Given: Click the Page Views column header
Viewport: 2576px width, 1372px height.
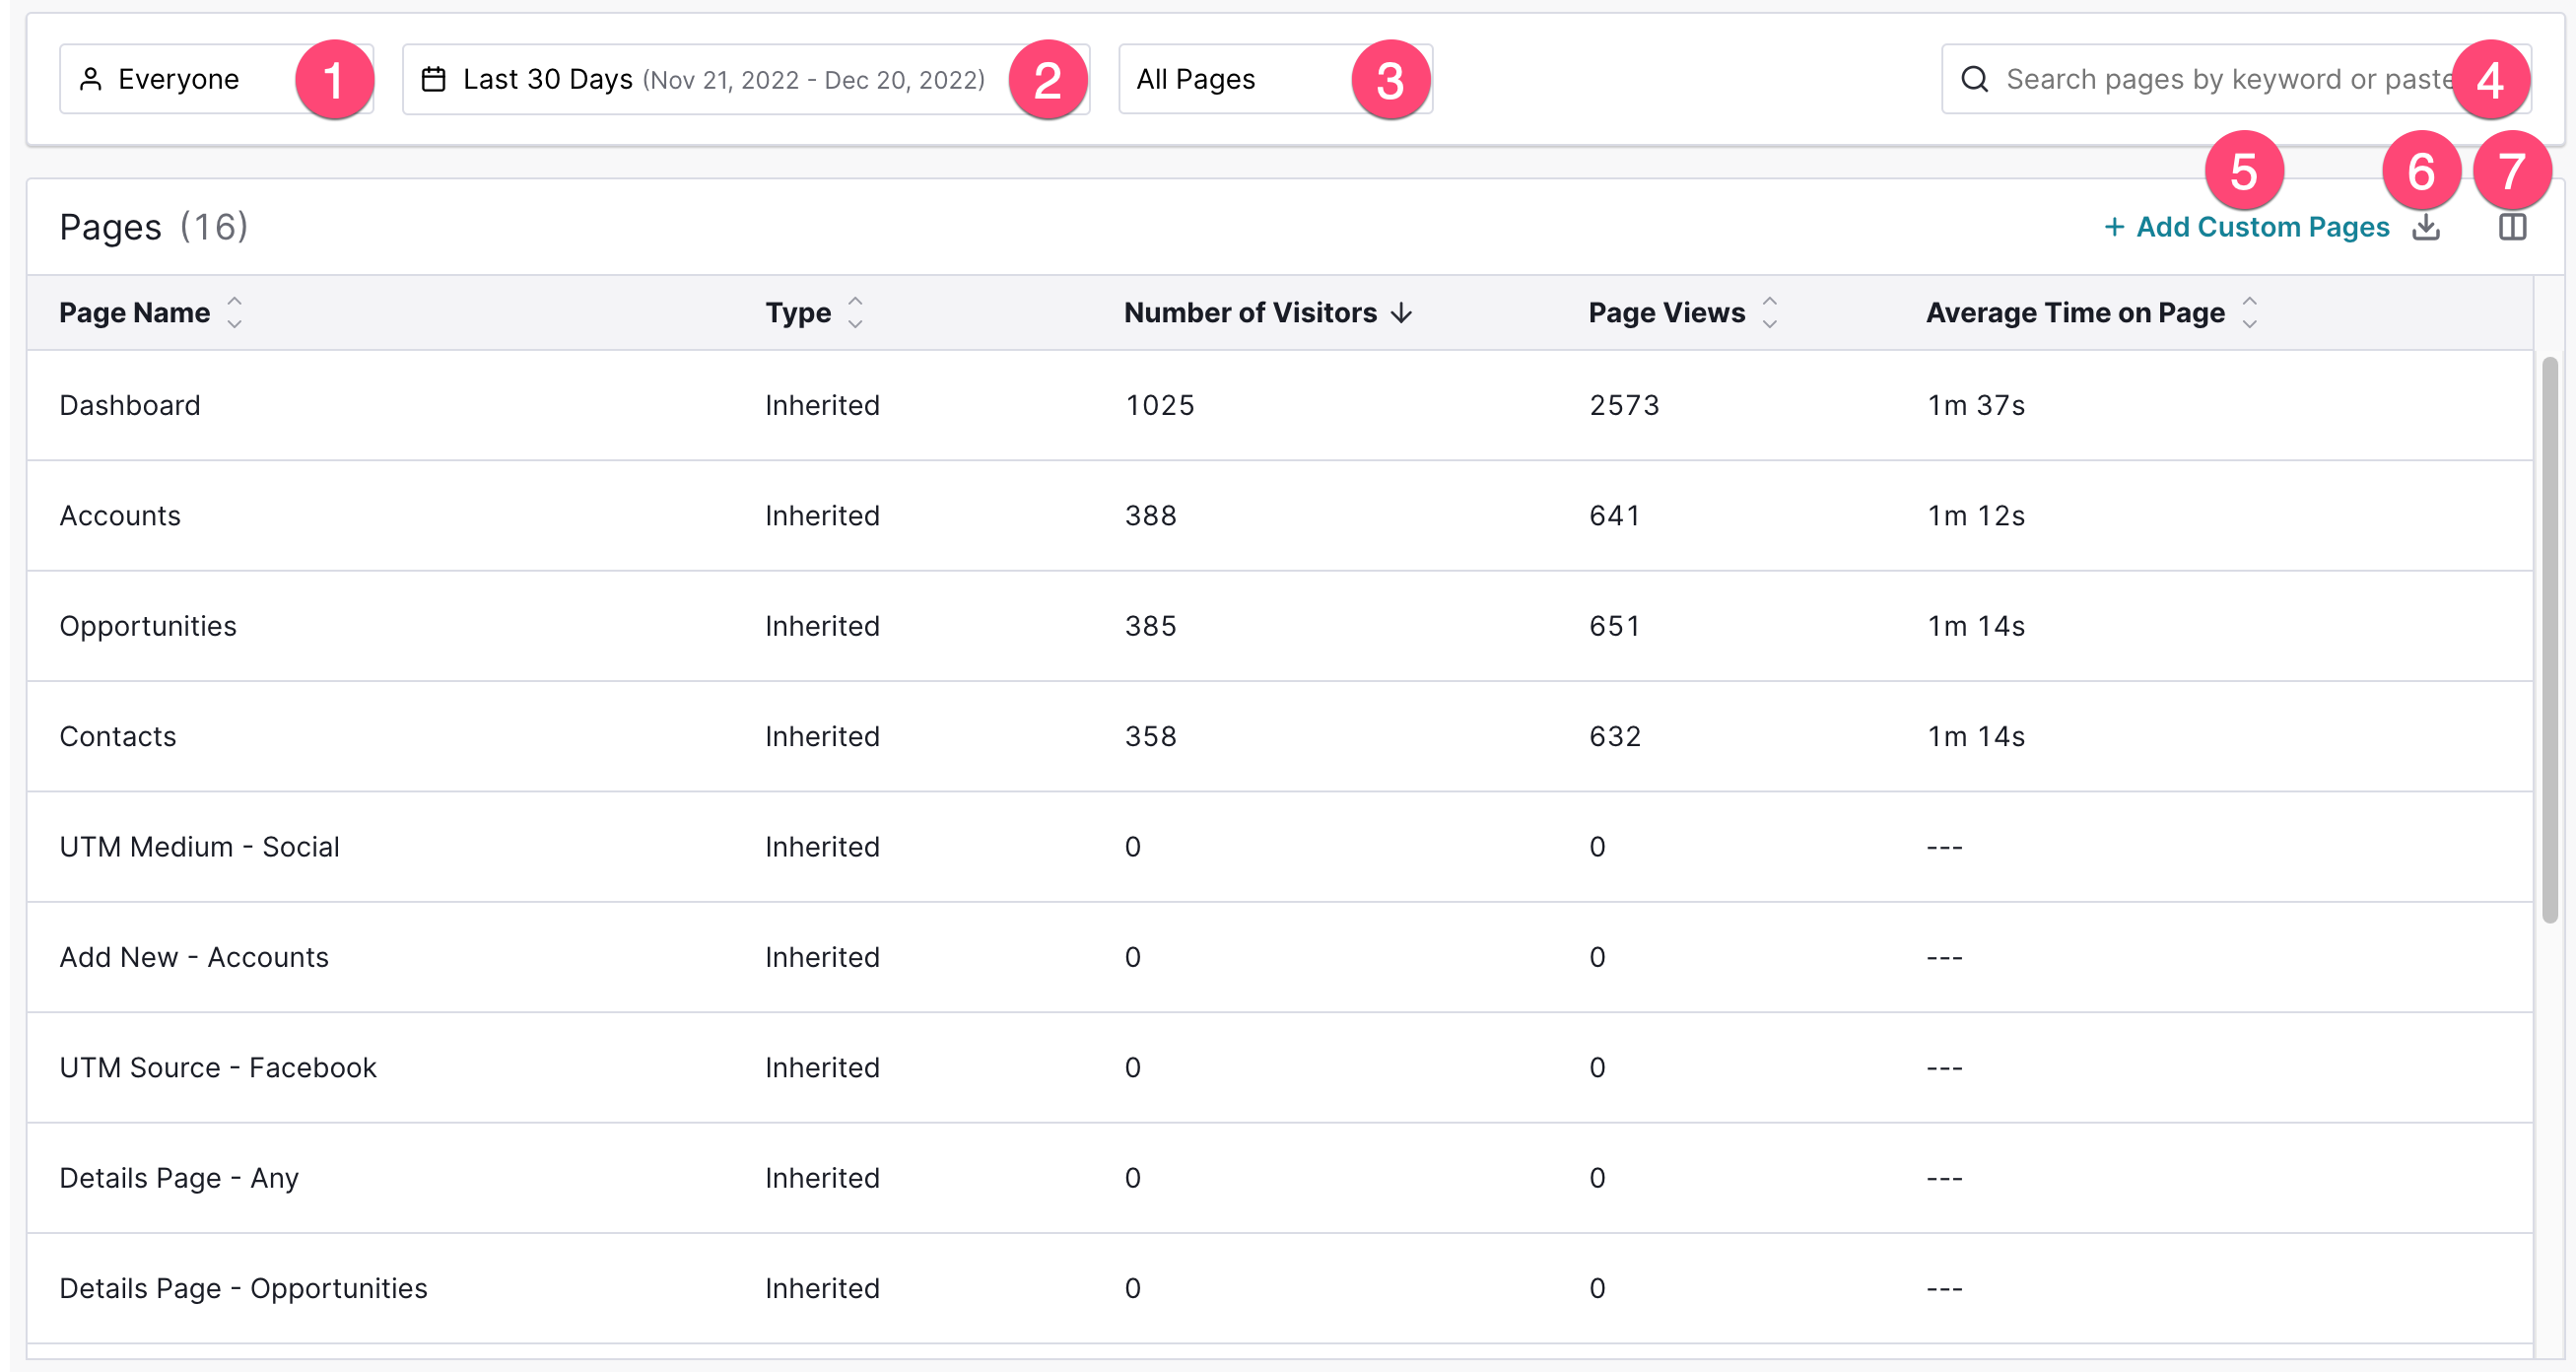Looking at the screenshot, I should point(1667,313).
